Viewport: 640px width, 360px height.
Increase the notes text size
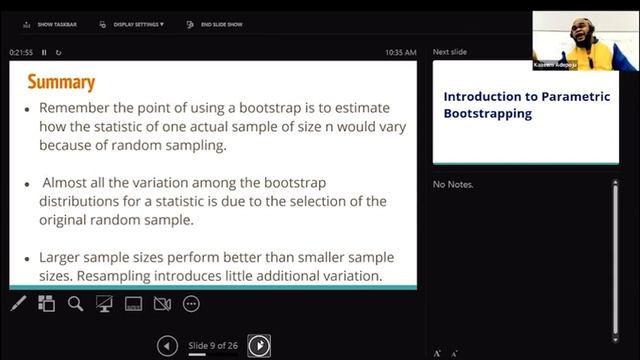[x=437, y=353]
